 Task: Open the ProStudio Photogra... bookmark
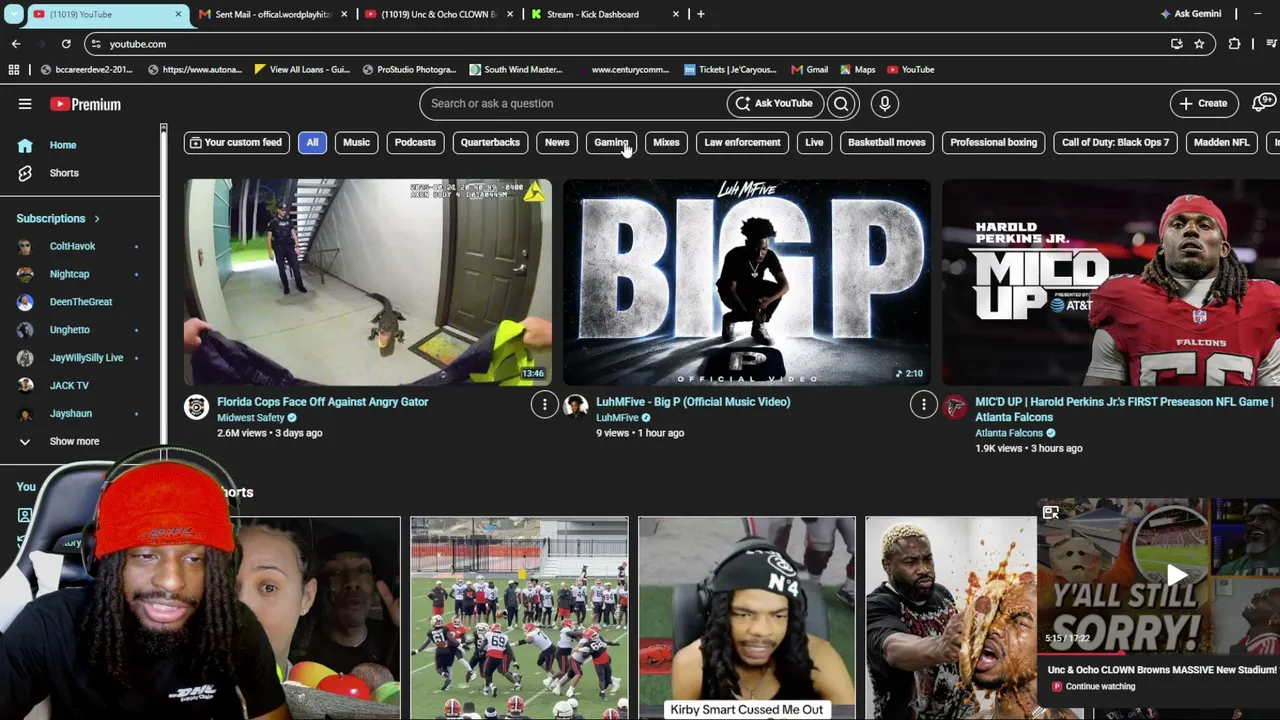coord(409,70)
